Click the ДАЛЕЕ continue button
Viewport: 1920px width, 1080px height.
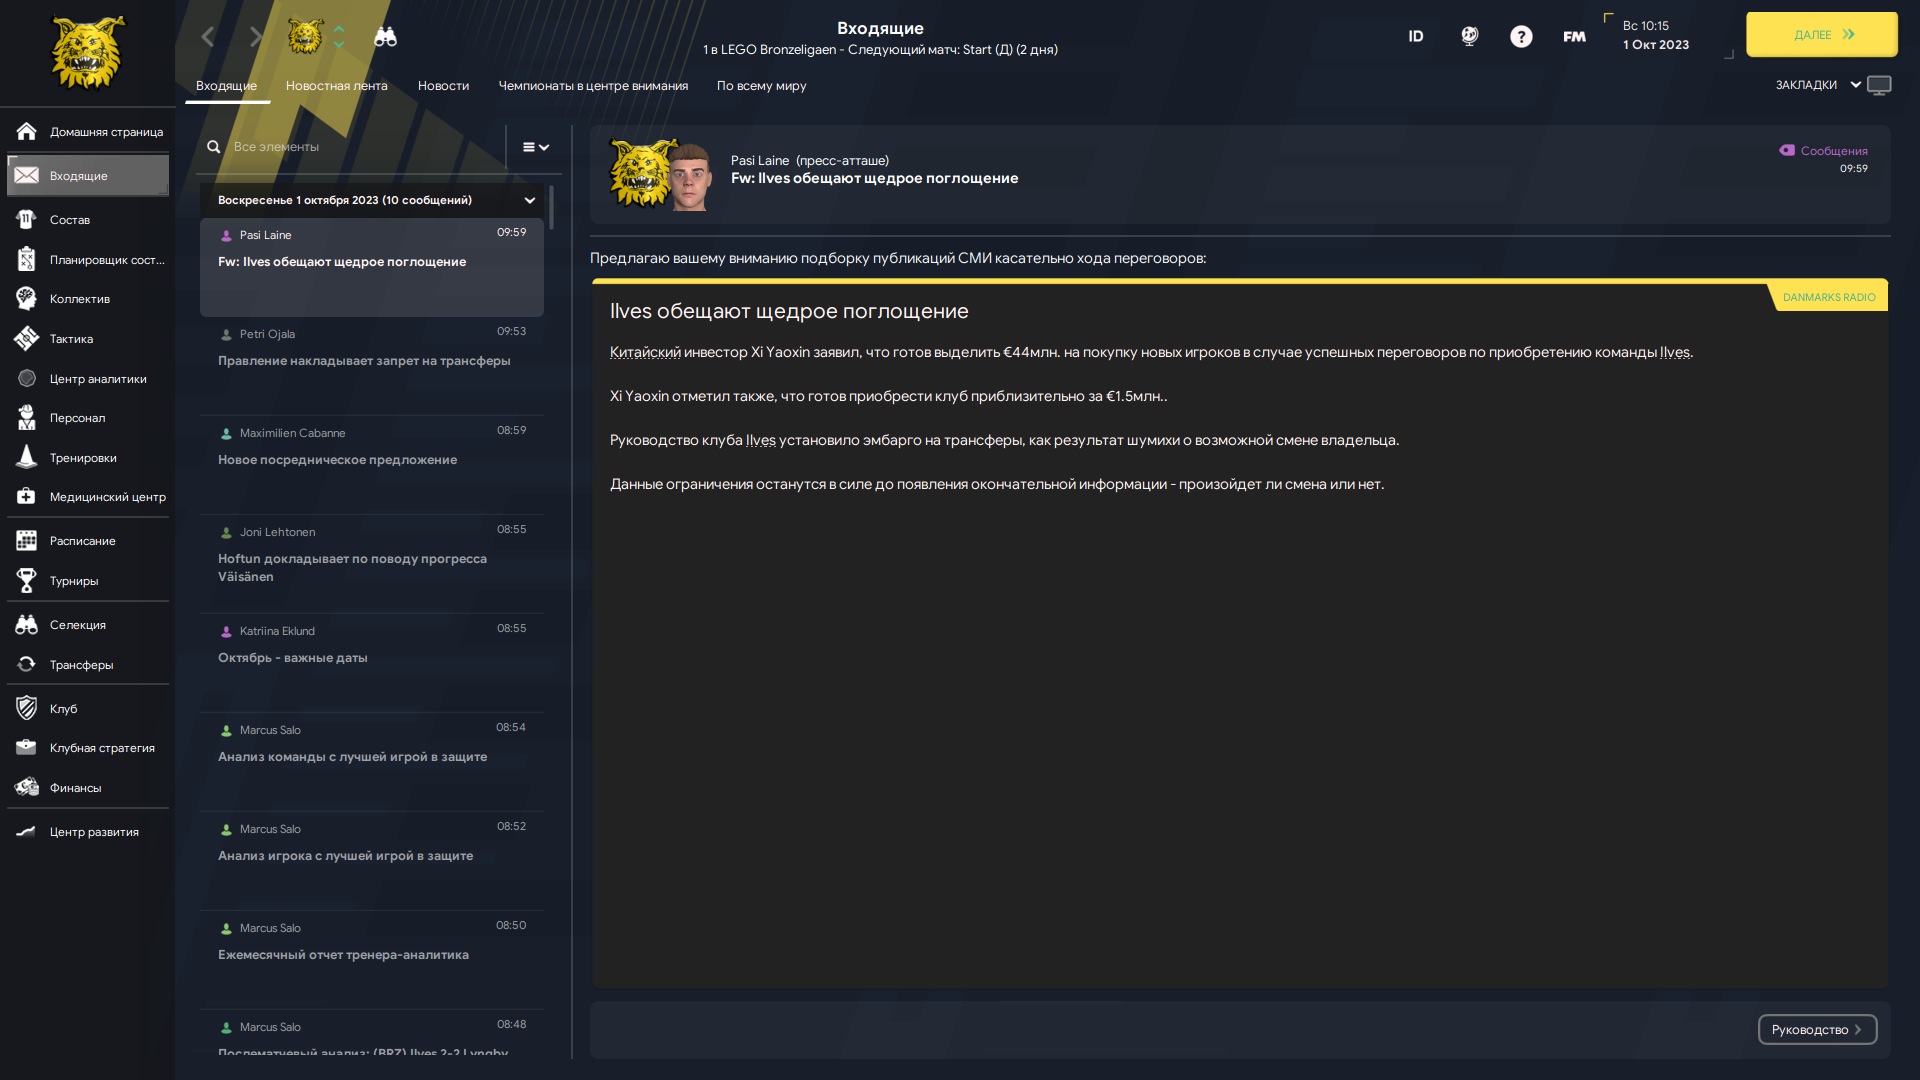(1821, 35)
